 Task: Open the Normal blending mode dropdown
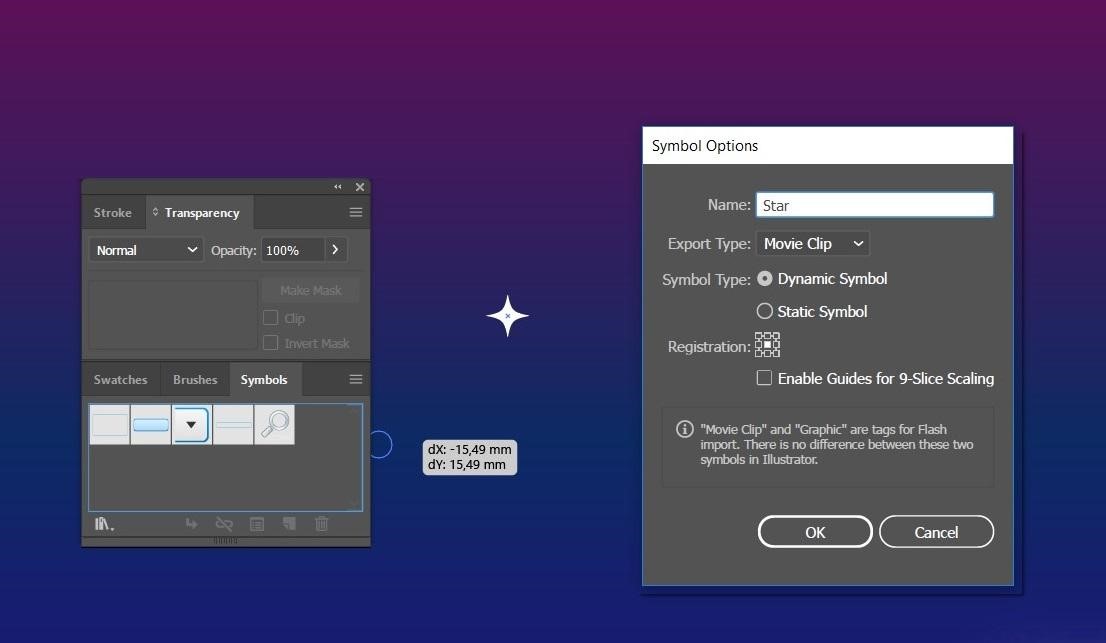146,250
